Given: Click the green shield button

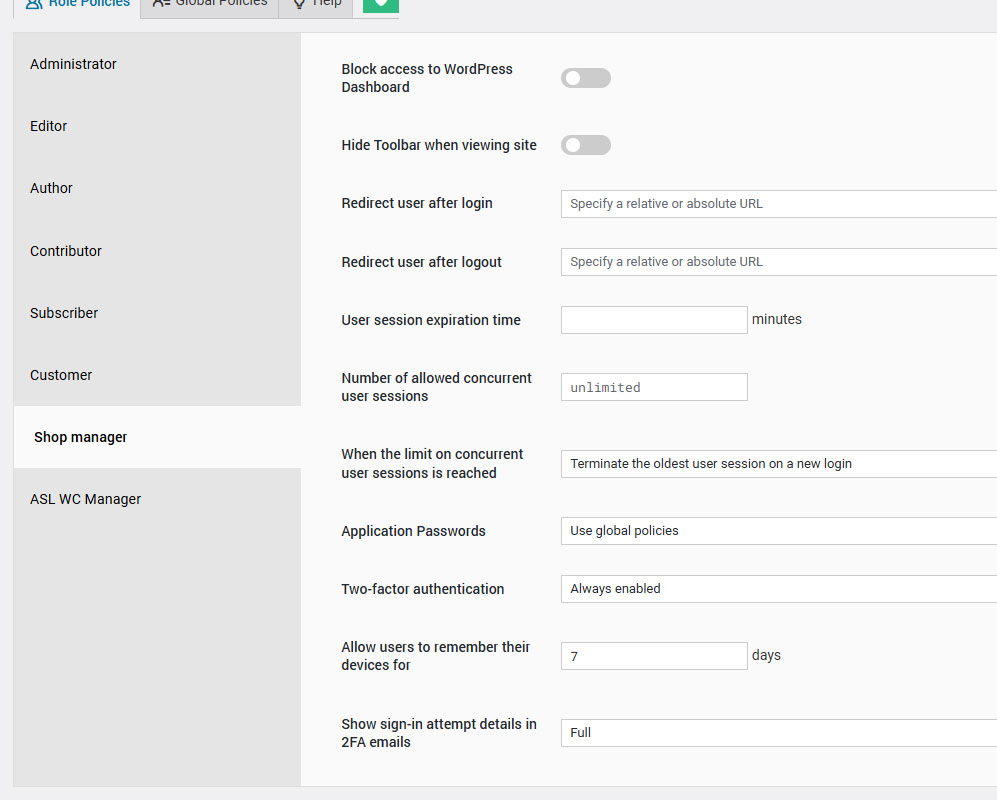Looking at the screenshot, I should (x=380, y=5).
